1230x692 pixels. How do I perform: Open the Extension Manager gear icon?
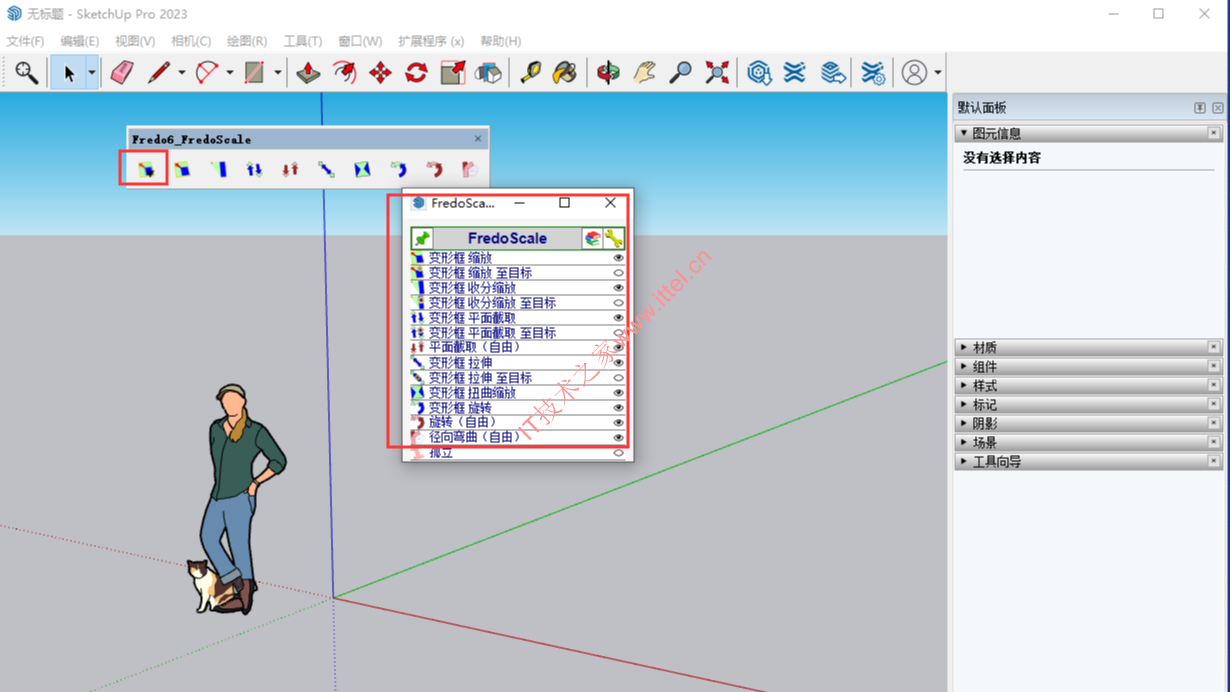coord(873,72)
